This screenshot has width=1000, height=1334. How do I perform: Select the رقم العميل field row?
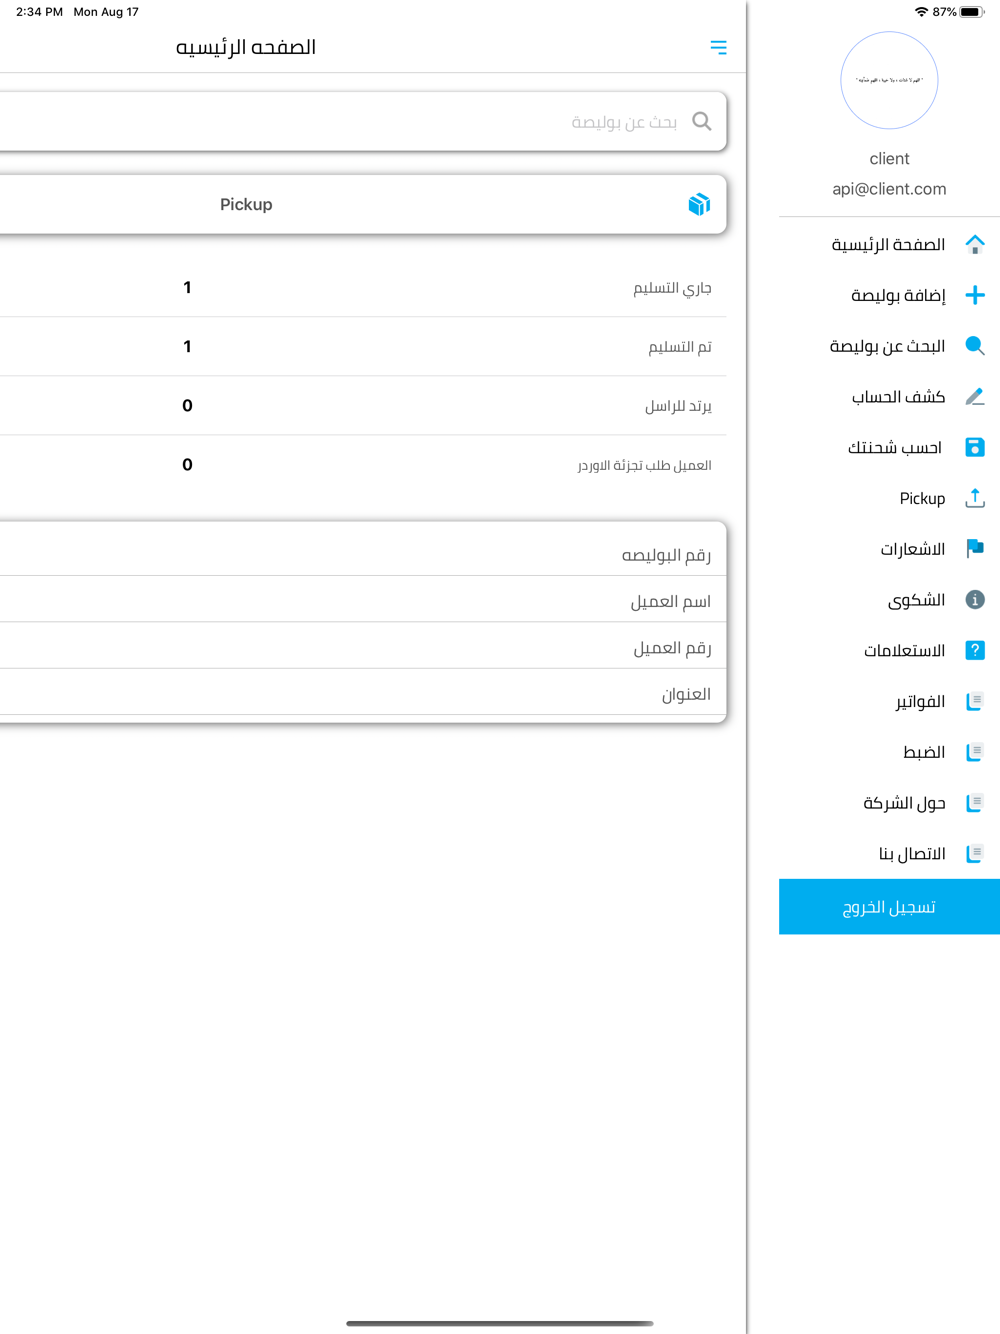(363, 647)
